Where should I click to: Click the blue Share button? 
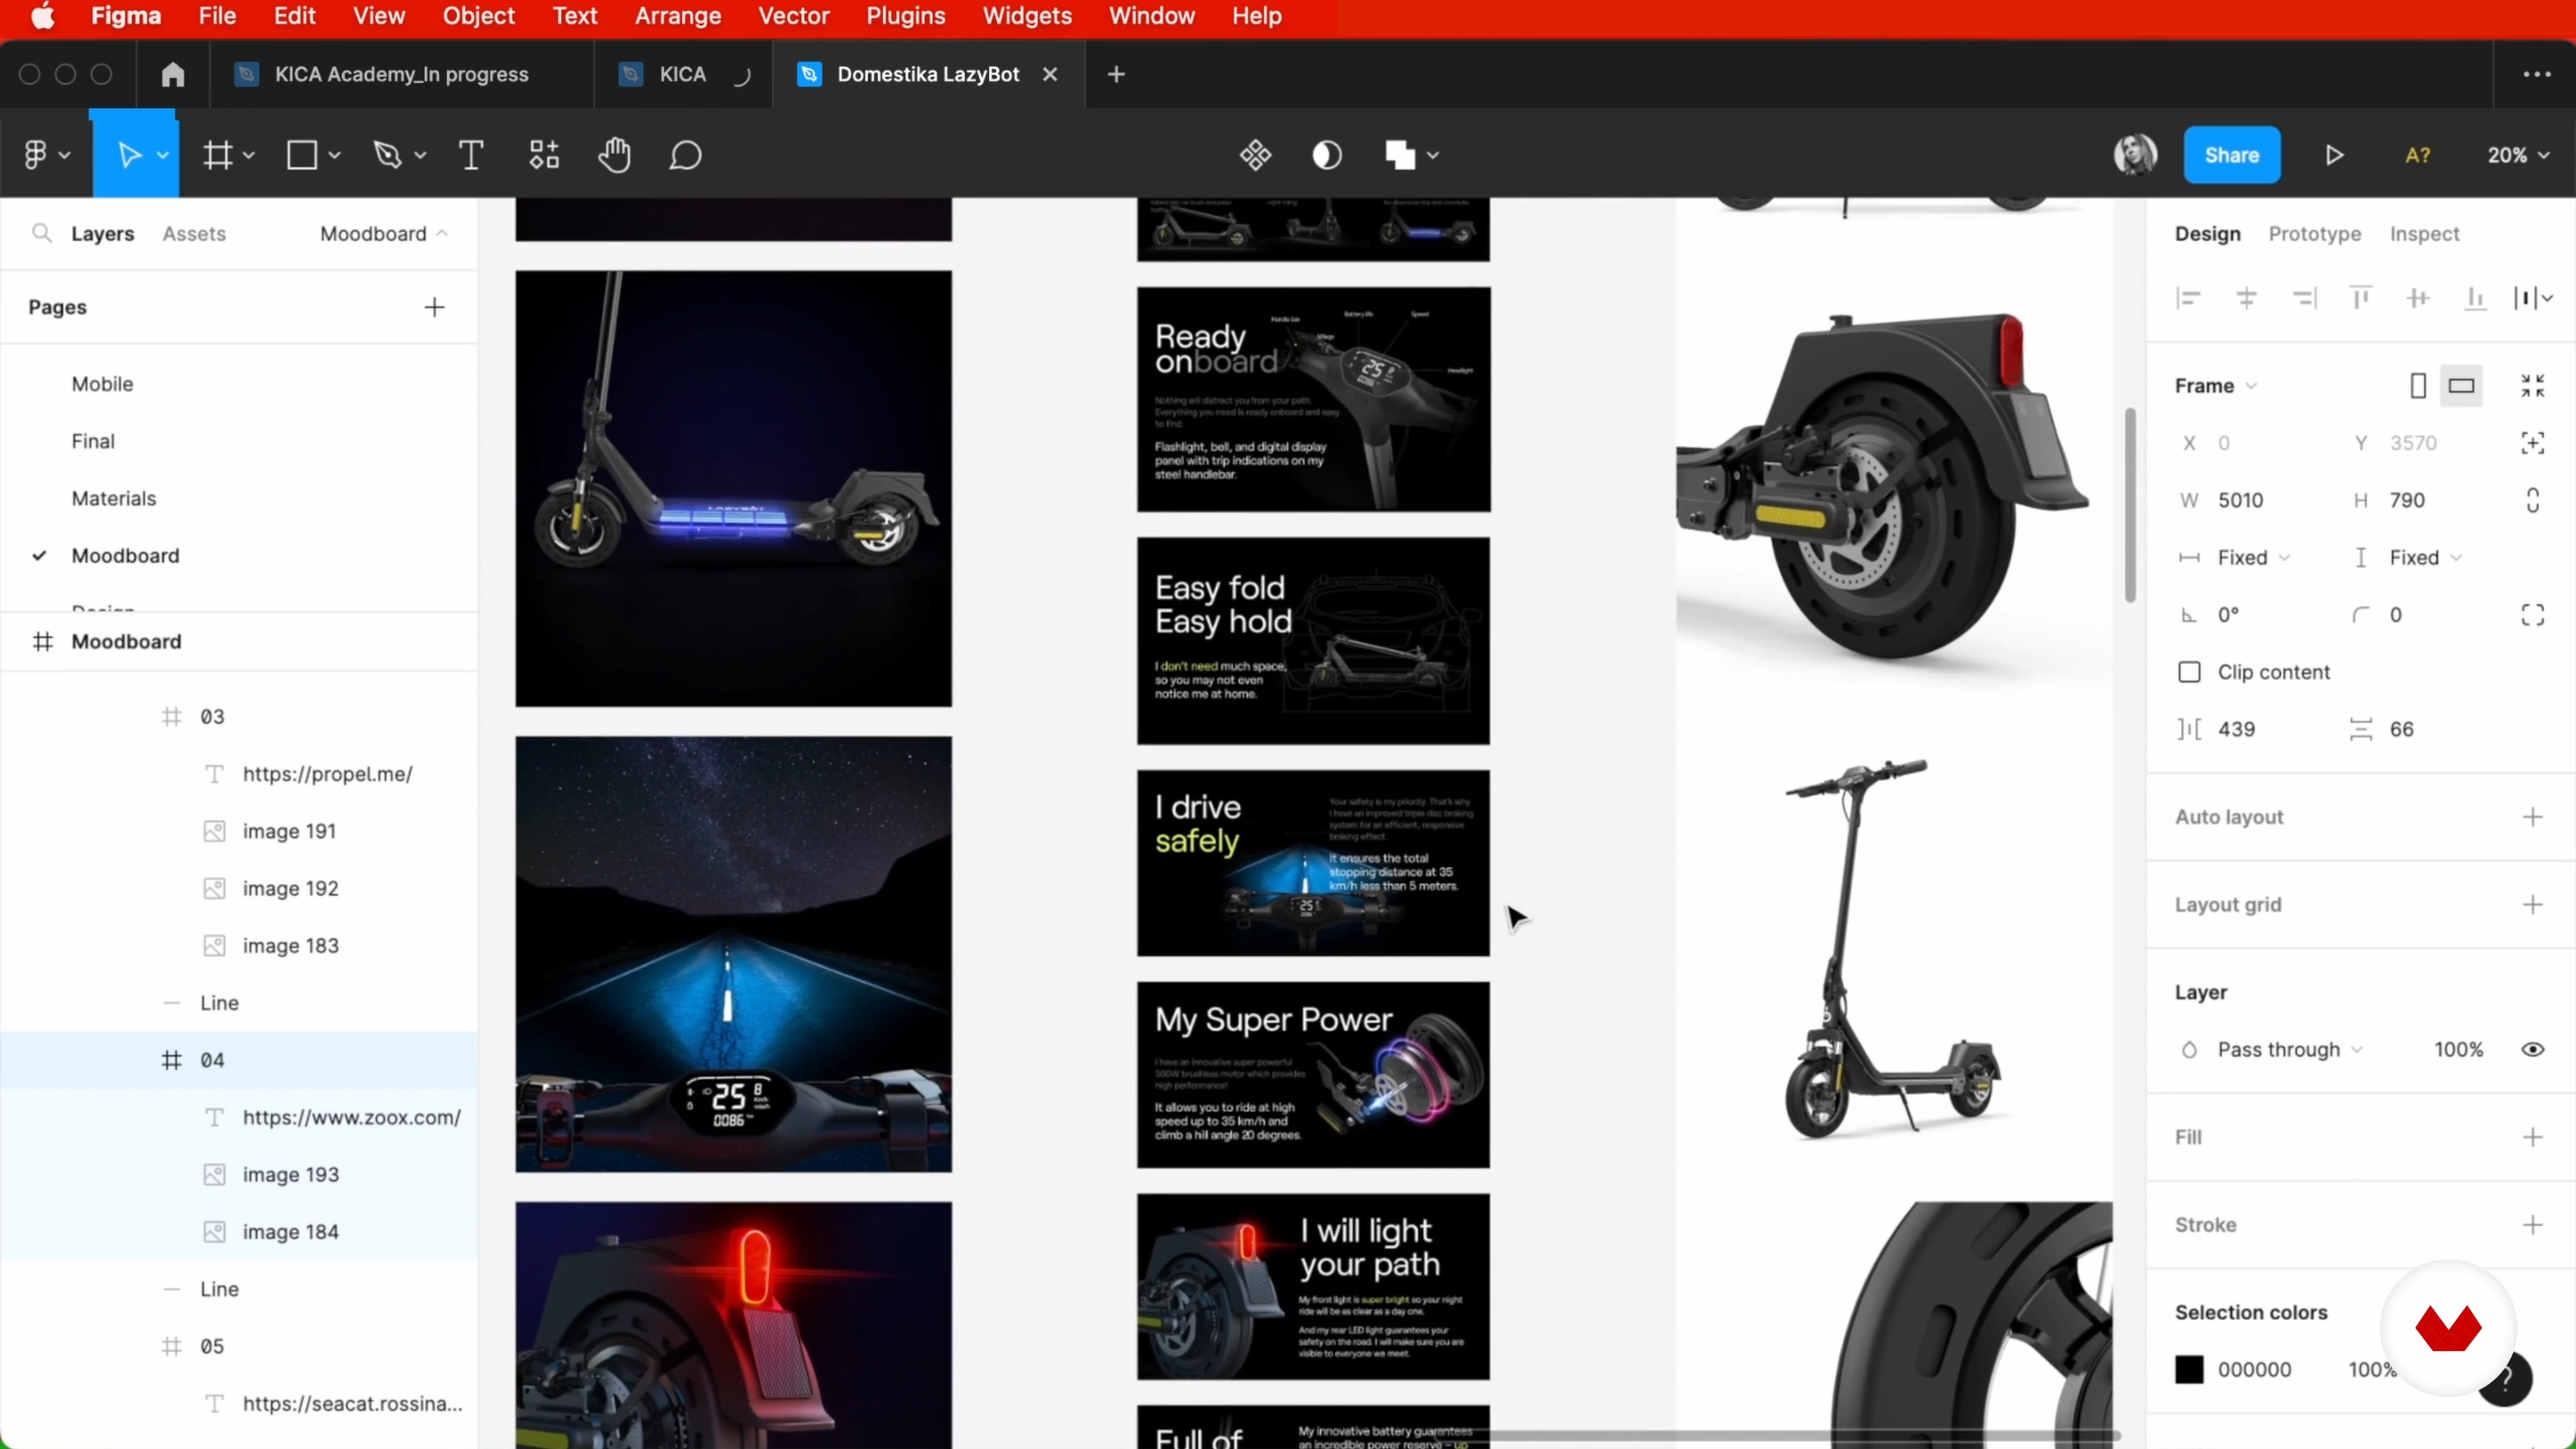click(2231, 155)
